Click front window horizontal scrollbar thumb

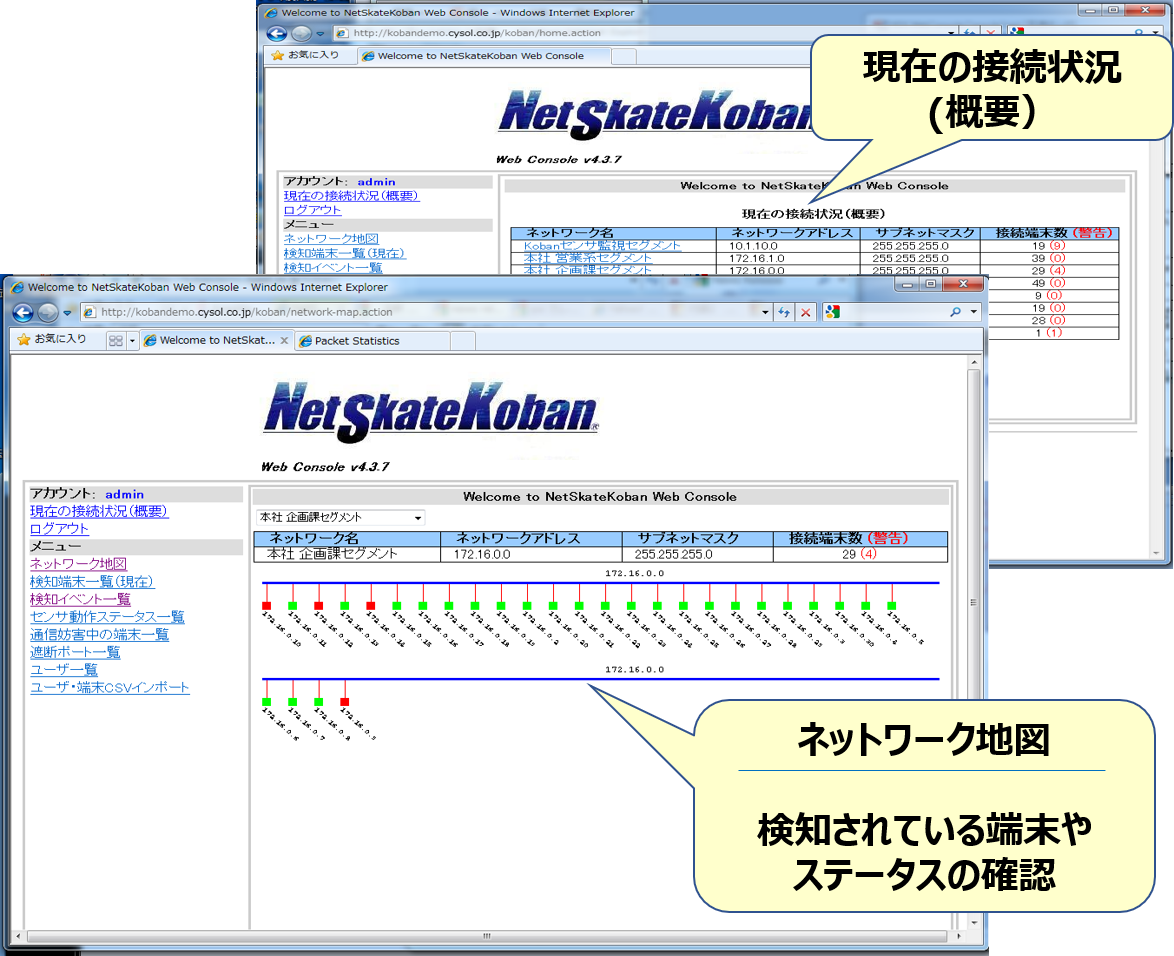coord(487,936)
